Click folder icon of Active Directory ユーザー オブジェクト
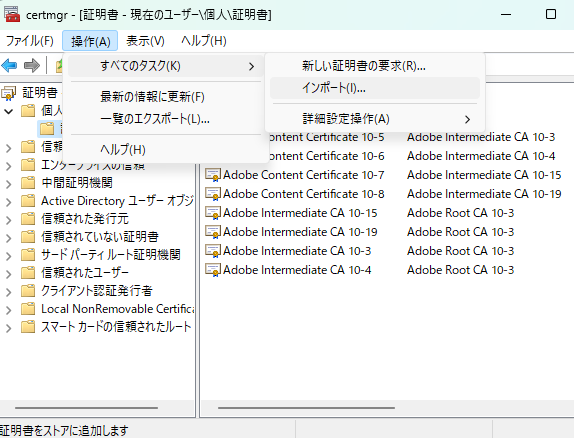The height and width of the screenshot is (438, 574). [x=28, y=201]
